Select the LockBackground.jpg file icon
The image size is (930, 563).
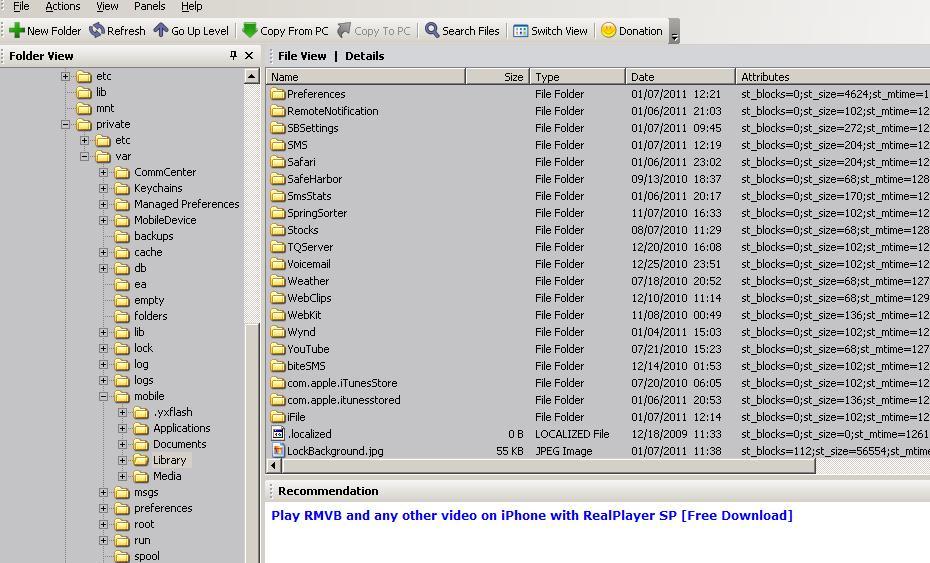click(278, 451)
